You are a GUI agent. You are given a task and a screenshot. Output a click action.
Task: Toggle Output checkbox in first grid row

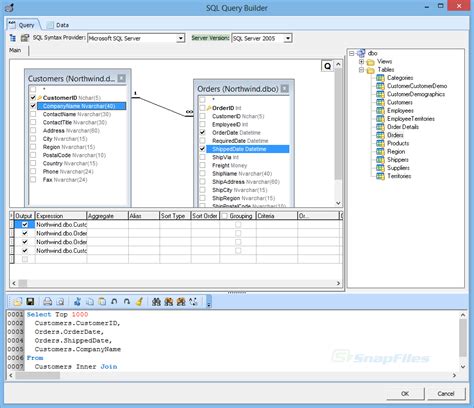point(25,224)
